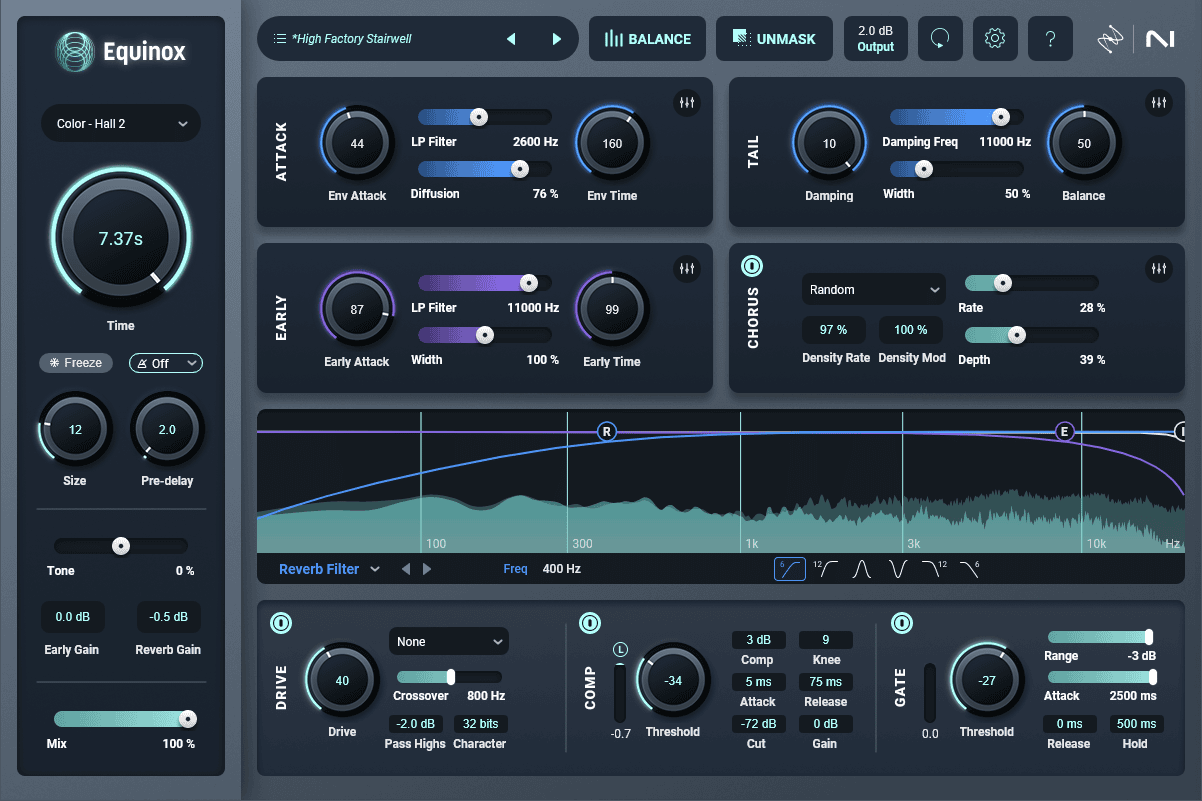Select 12 dB high-cut filter shape
This screenshot has width=1202, height=801.
point(933,569)
